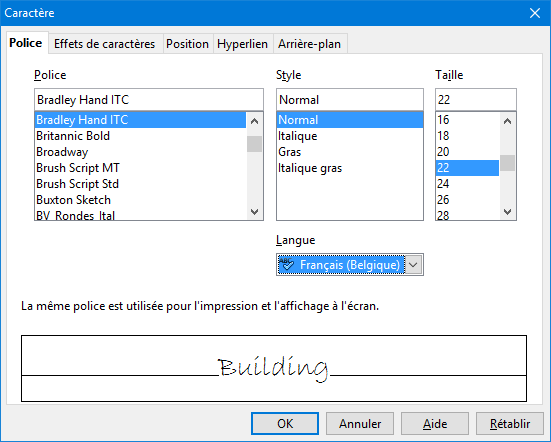
Task: Expand the Langue dropdown arrow
Action: pos(414,265)
